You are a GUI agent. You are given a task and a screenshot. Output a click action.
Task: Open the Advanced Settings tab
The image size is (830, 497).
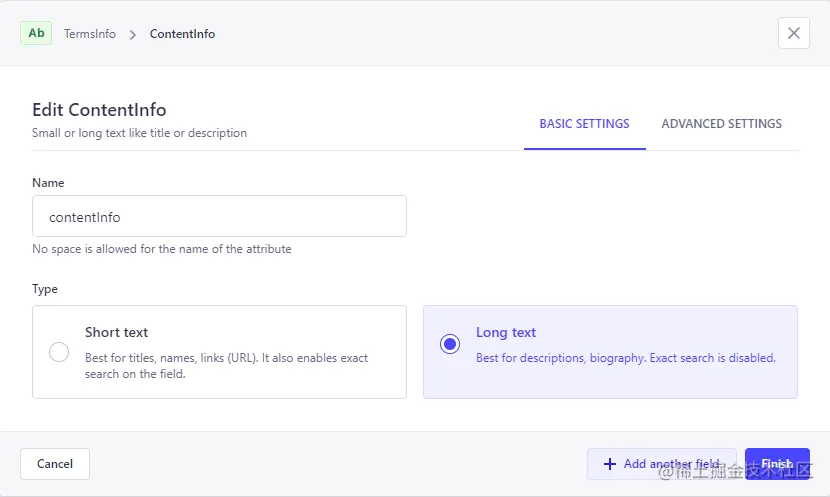[721, 124]
